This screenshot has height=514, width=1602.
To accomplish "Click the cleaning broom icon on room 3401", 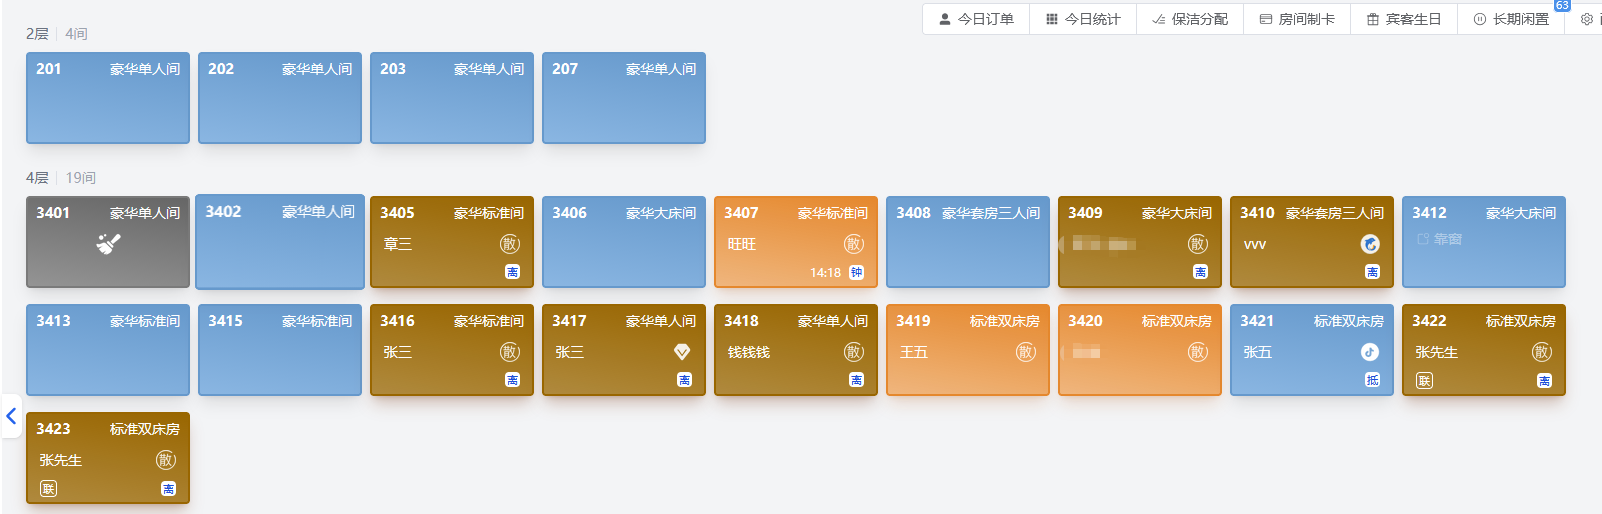I will 108,243.
